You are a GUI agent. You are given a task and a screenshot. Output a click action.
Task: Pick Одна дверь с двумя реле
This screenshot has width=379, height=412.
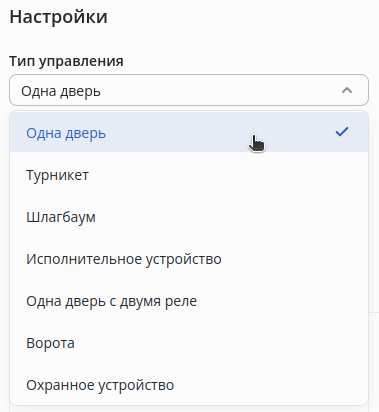[x=189, y=301]
